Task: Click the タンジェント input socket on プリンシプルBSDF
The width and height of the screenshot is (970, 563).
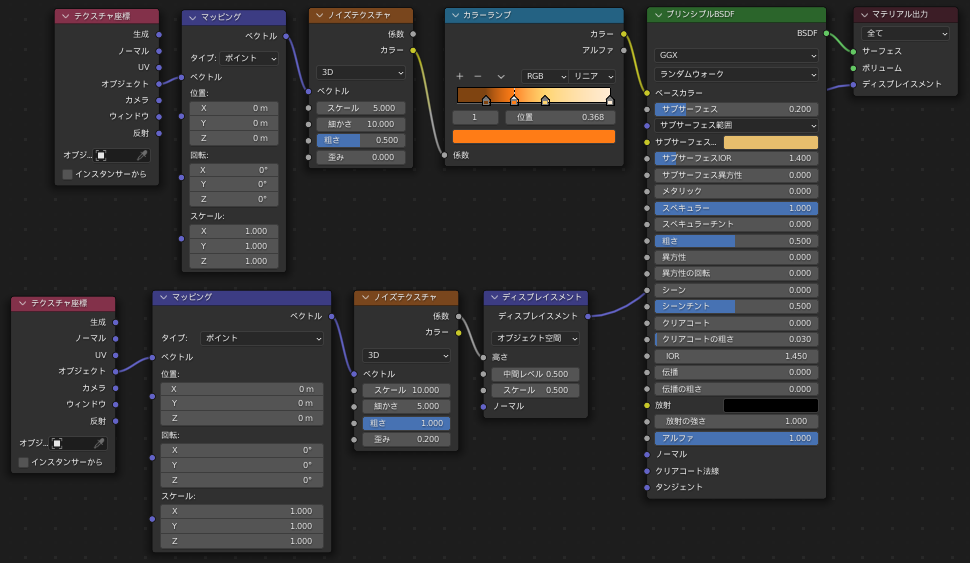Action: [x=647, y=488]
